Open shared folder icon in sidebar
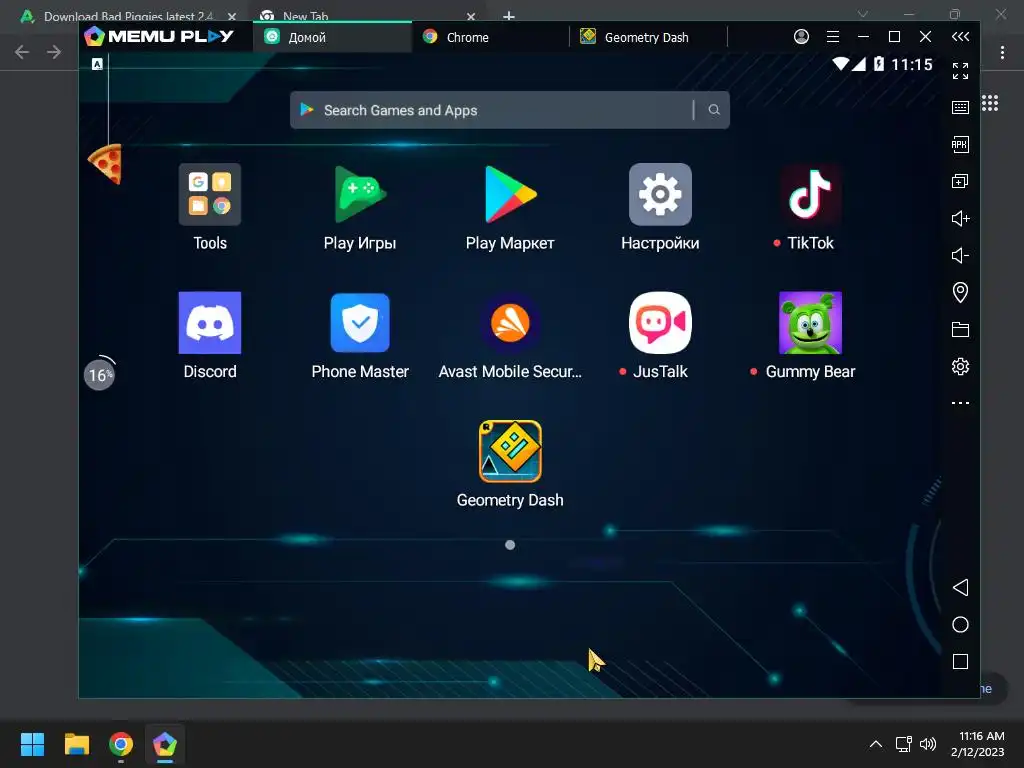 click(x=960, y=329)
